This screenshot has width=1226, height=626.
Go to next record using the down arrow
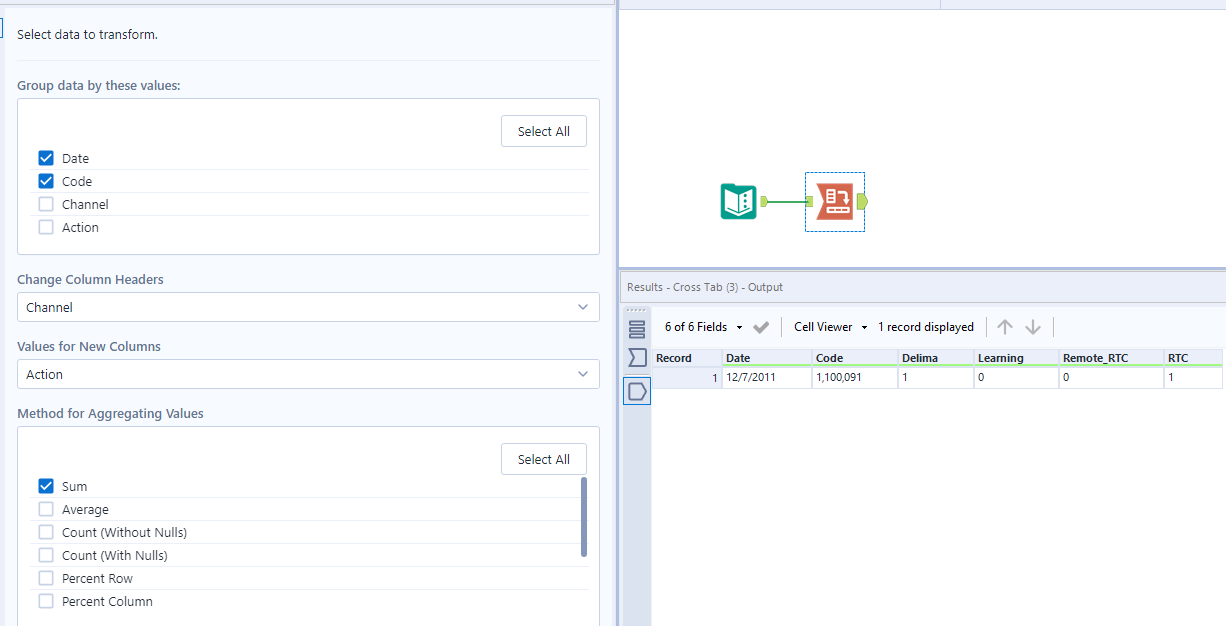coord(1033,326)
